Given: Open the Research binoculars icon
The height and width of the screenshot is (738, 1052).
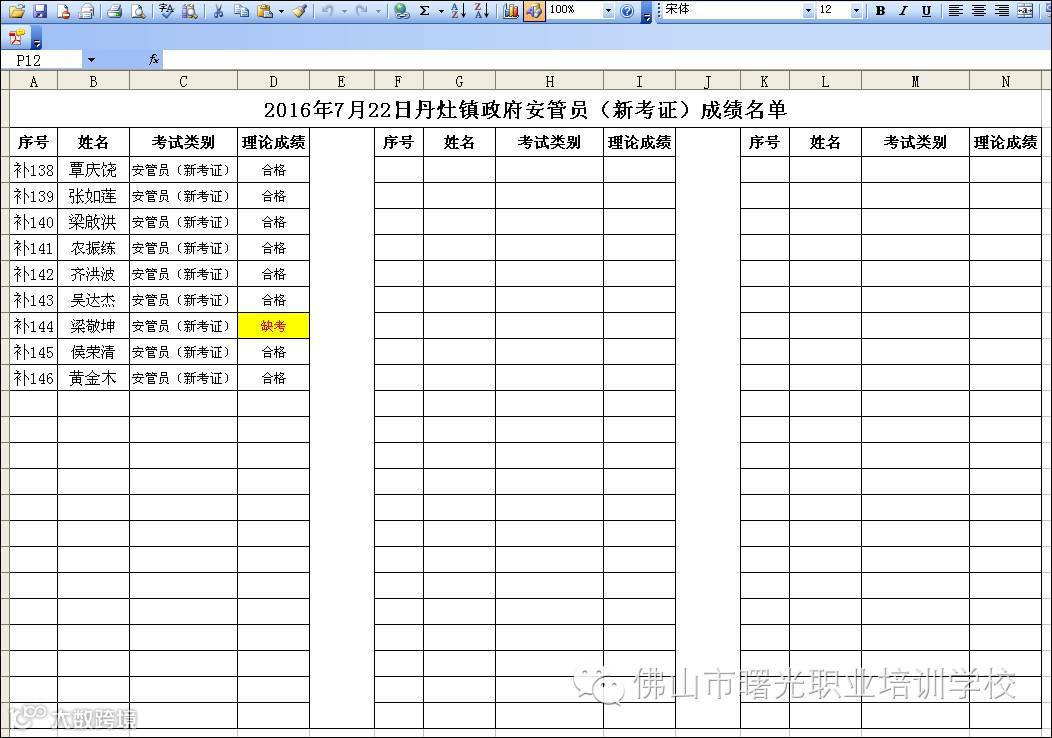Looking at the screenshot, I should 190,11.
